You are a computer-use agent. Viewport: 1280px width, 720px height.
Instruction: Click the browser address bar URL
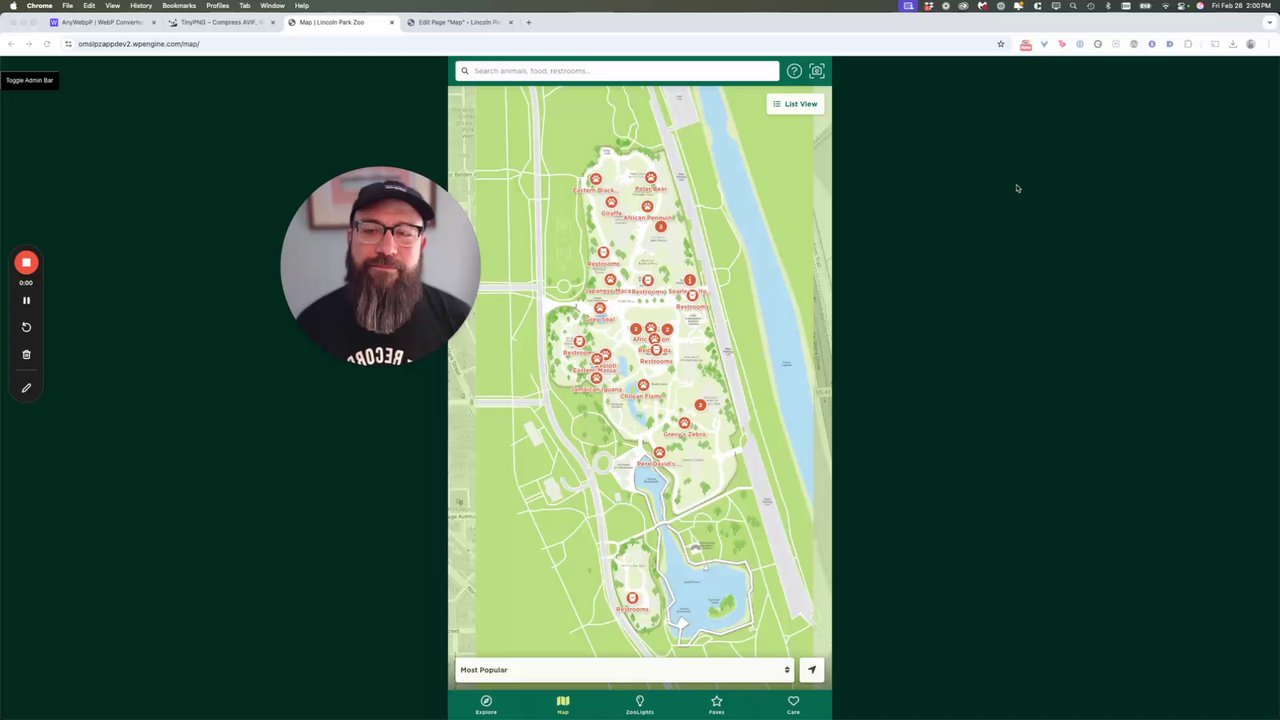139,44
